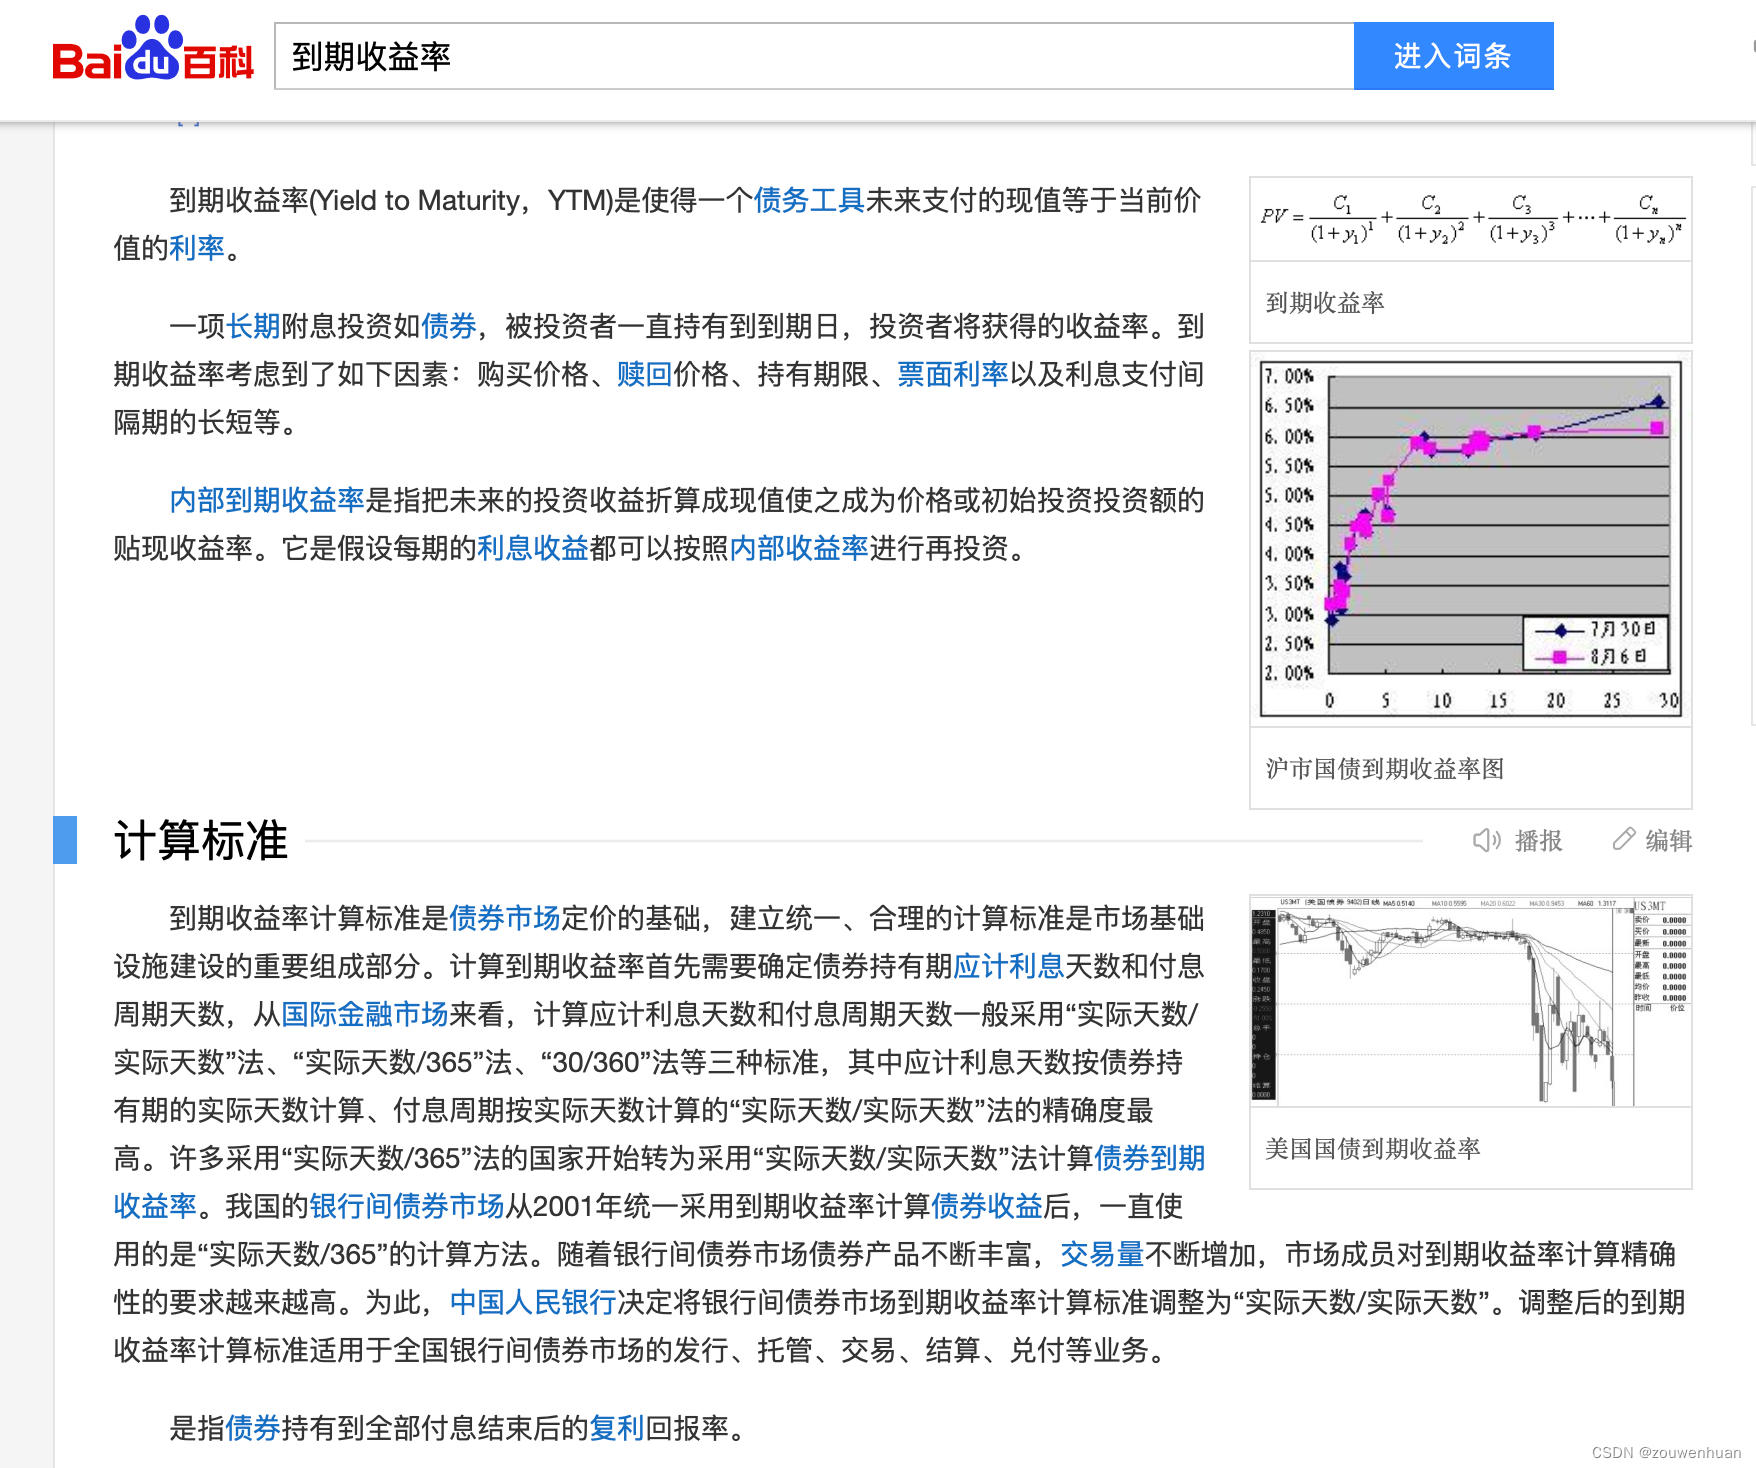Open the 利息收益 link

pos(533,548)
